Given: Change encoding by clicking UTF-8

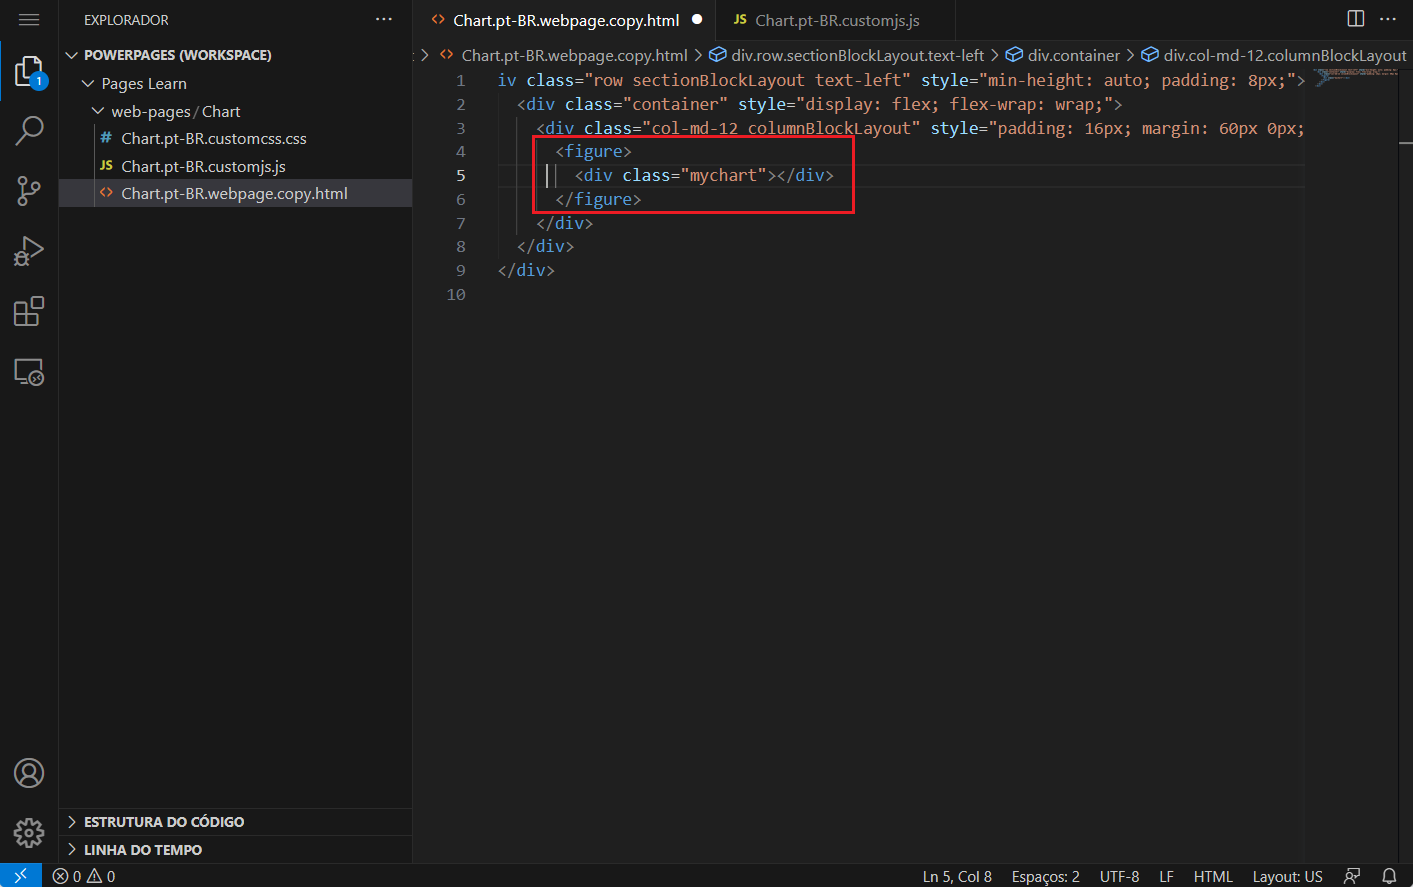Looking at the screenshot, I should click(x=1119, y=876).
